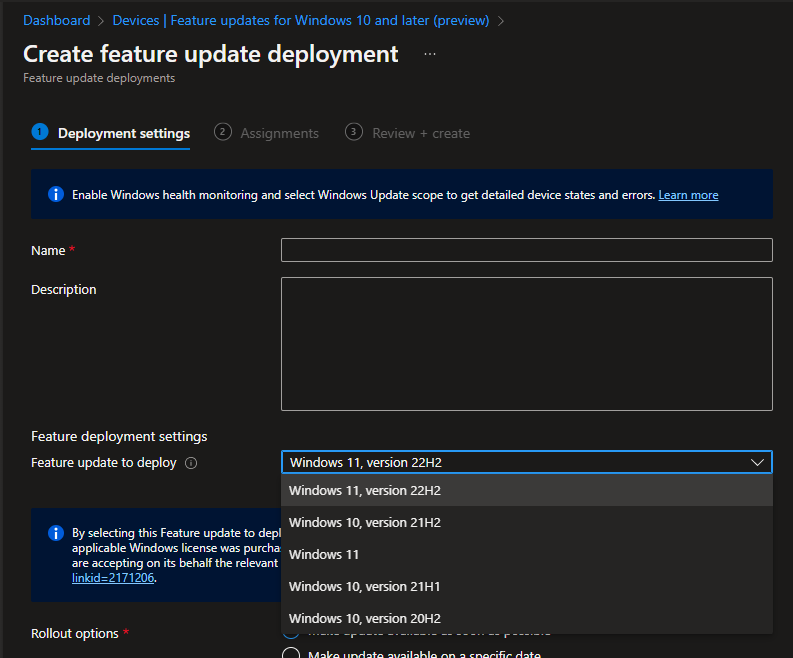
Task: Pick Windows 10, version 20H2 option
Action: click(x=365, y=618)
